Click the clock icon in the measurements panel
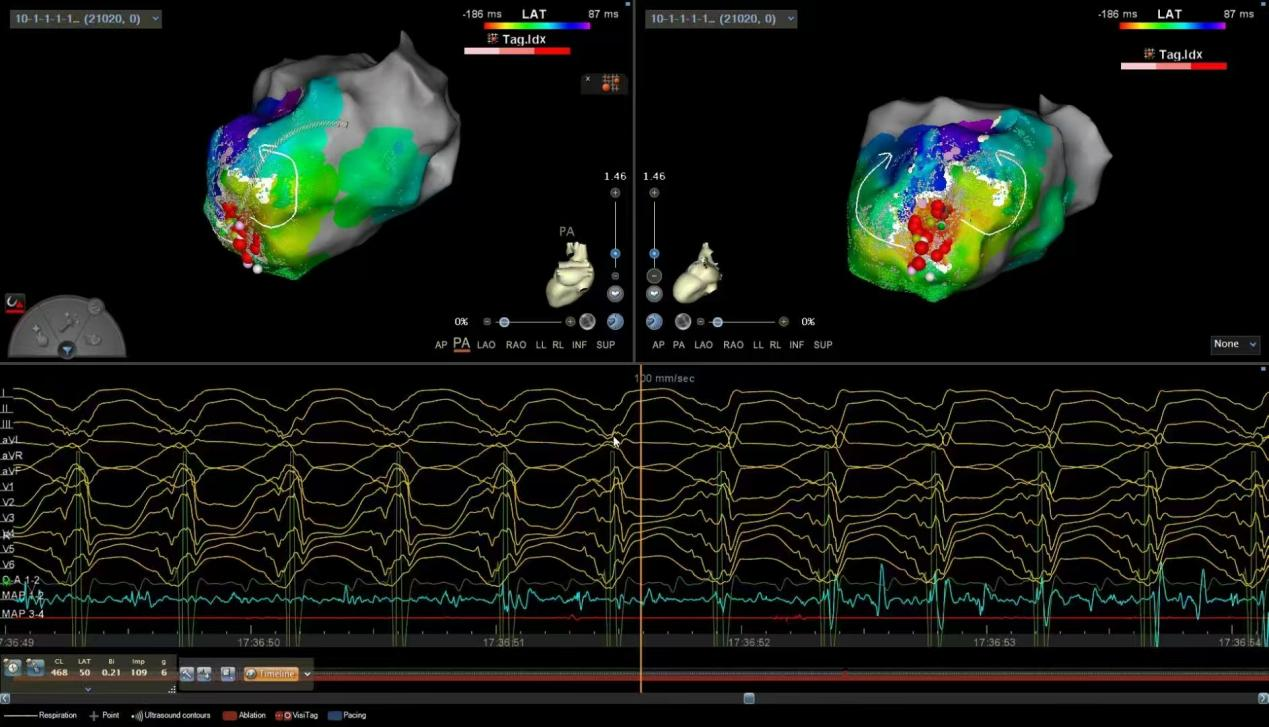The image size is (1269, 727). coord(12,668)
